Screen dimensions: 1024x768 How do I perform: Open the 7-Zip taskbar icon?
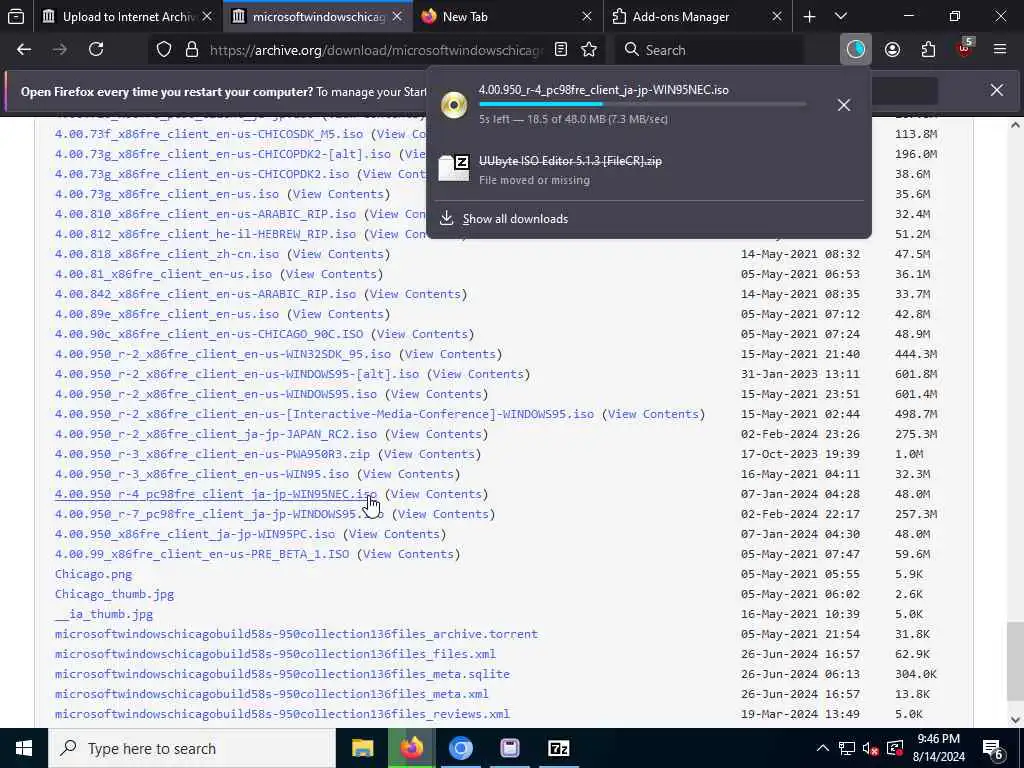(x=558, y=748)
